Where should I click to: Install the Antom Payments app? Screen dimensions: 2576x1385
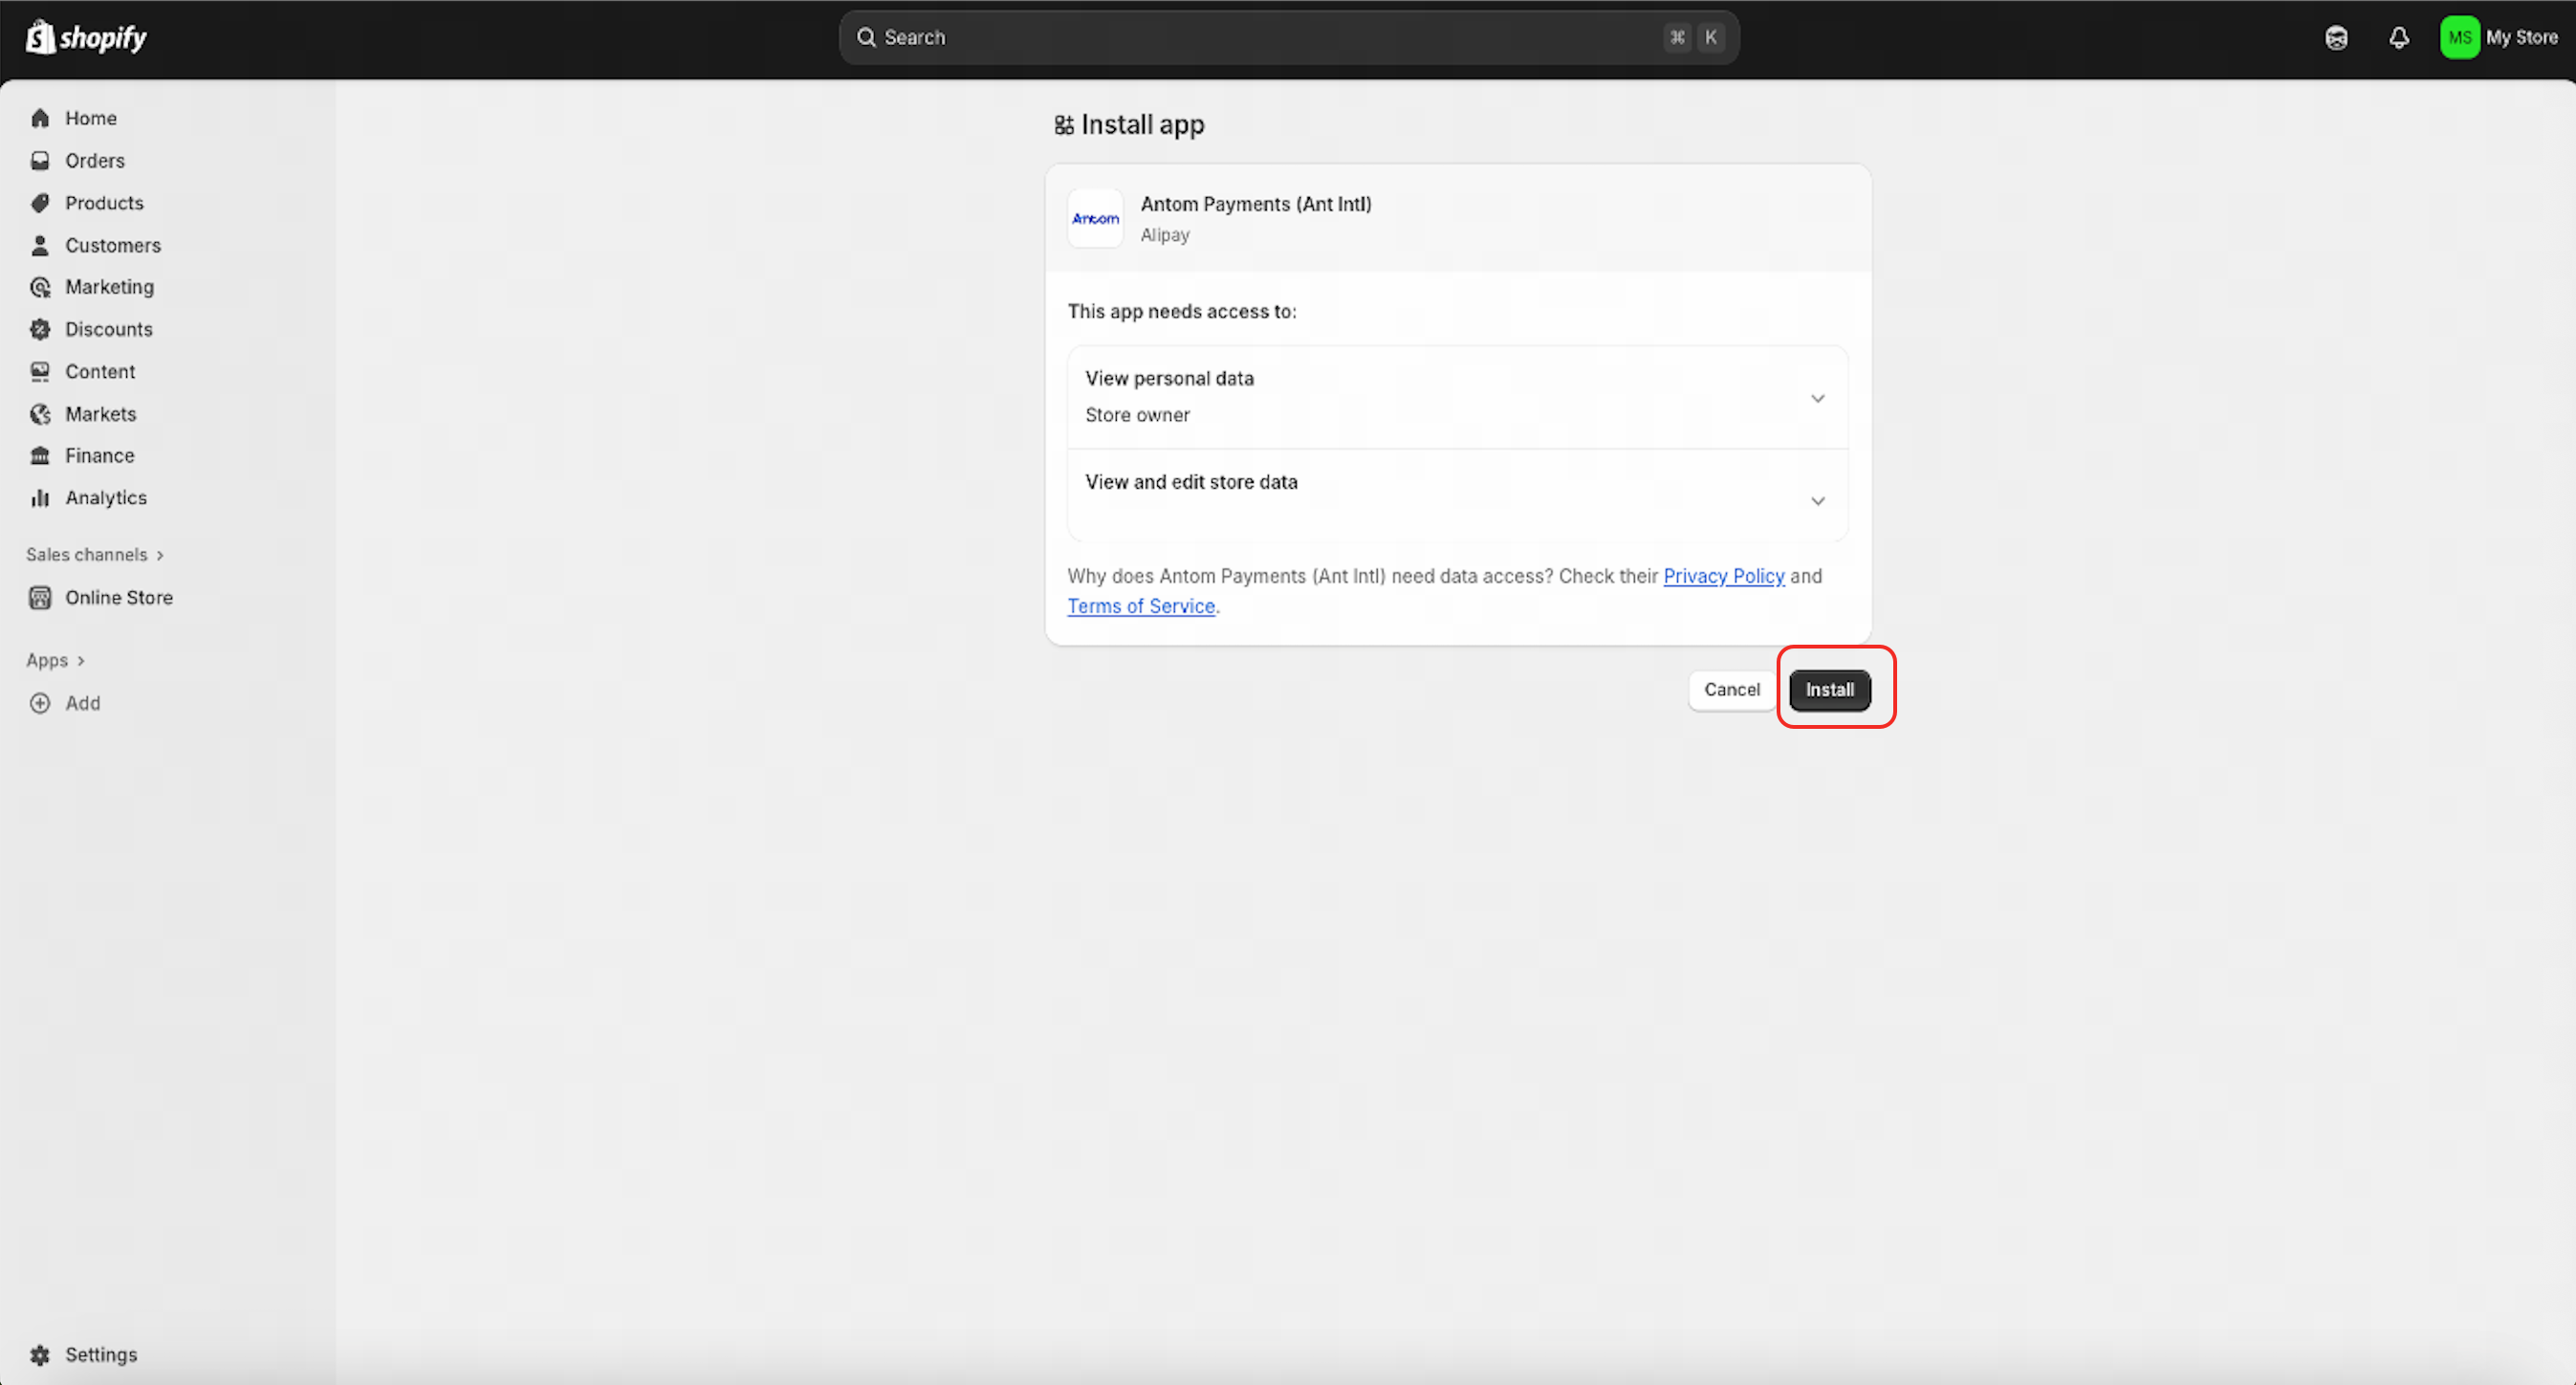[x=1829, y=690]
